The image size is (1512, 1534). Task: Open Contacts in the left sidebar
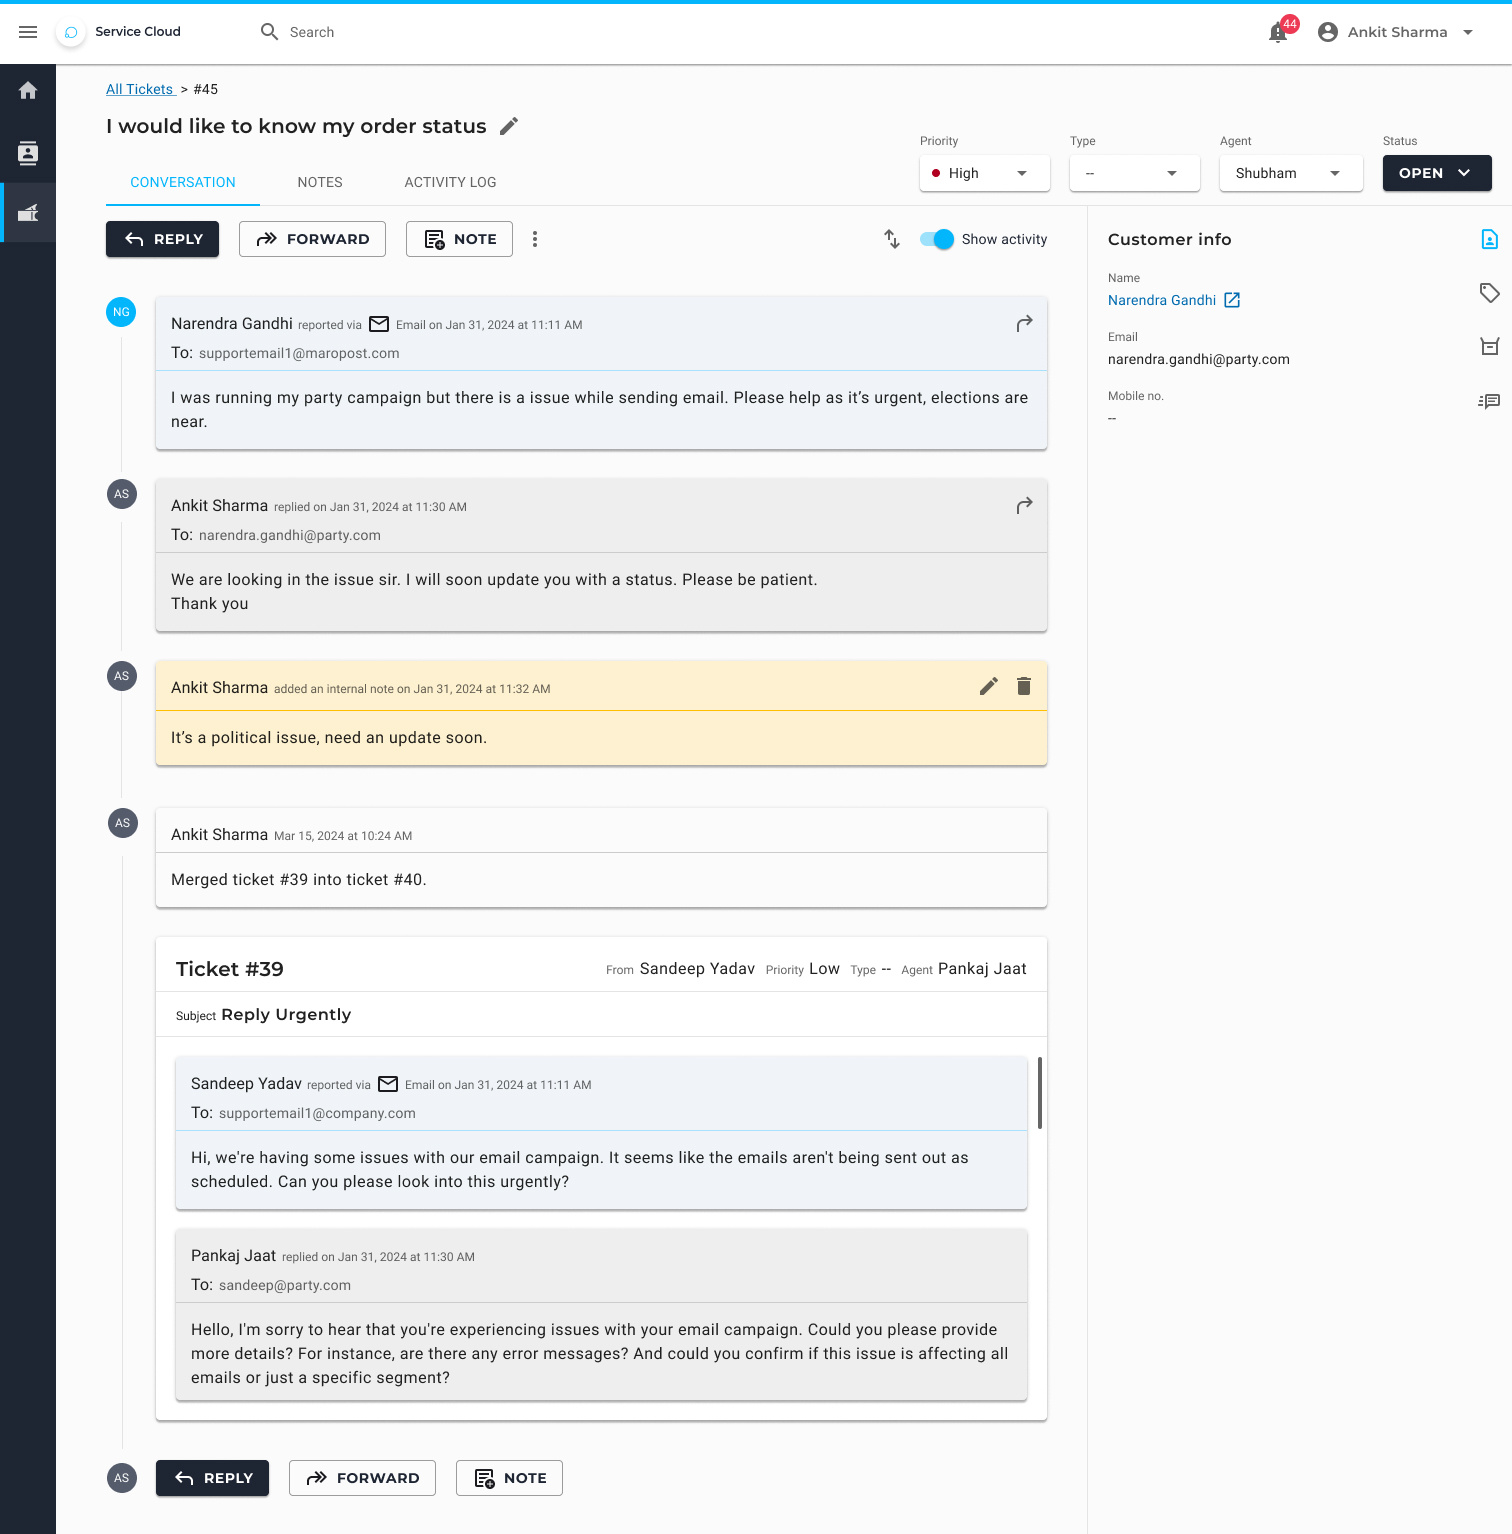click(28, 153)
